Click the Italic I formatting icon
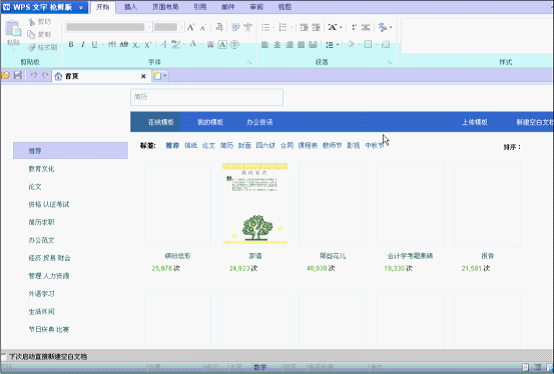This screenshot has width=554, height=374. click(x=83, y=44)
